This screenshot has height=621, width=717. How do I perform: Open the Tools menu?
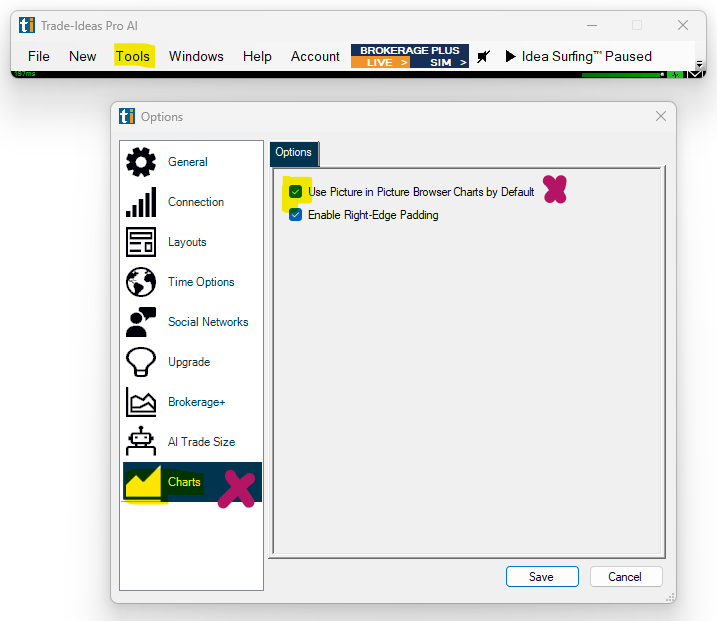132,57
